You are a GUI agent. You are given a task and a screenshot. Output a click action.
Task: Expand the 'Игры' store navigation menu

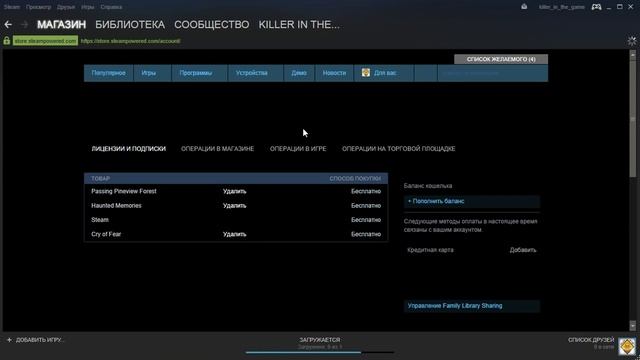pyautogui.click(x=152, y=73)
